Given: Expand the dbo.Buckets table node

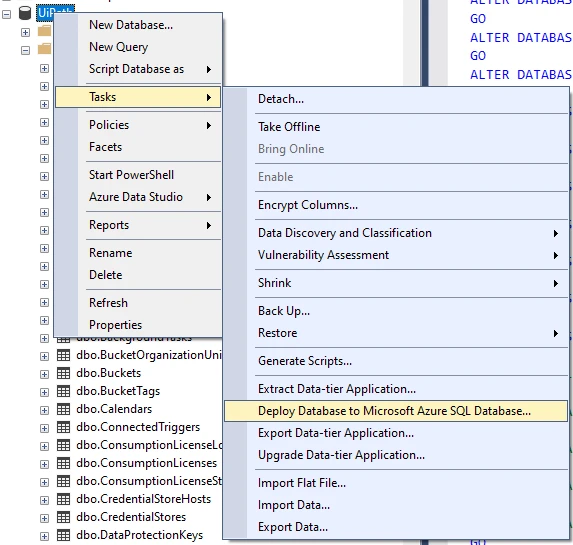Looking at the screenshot, I should pos(44,374).
